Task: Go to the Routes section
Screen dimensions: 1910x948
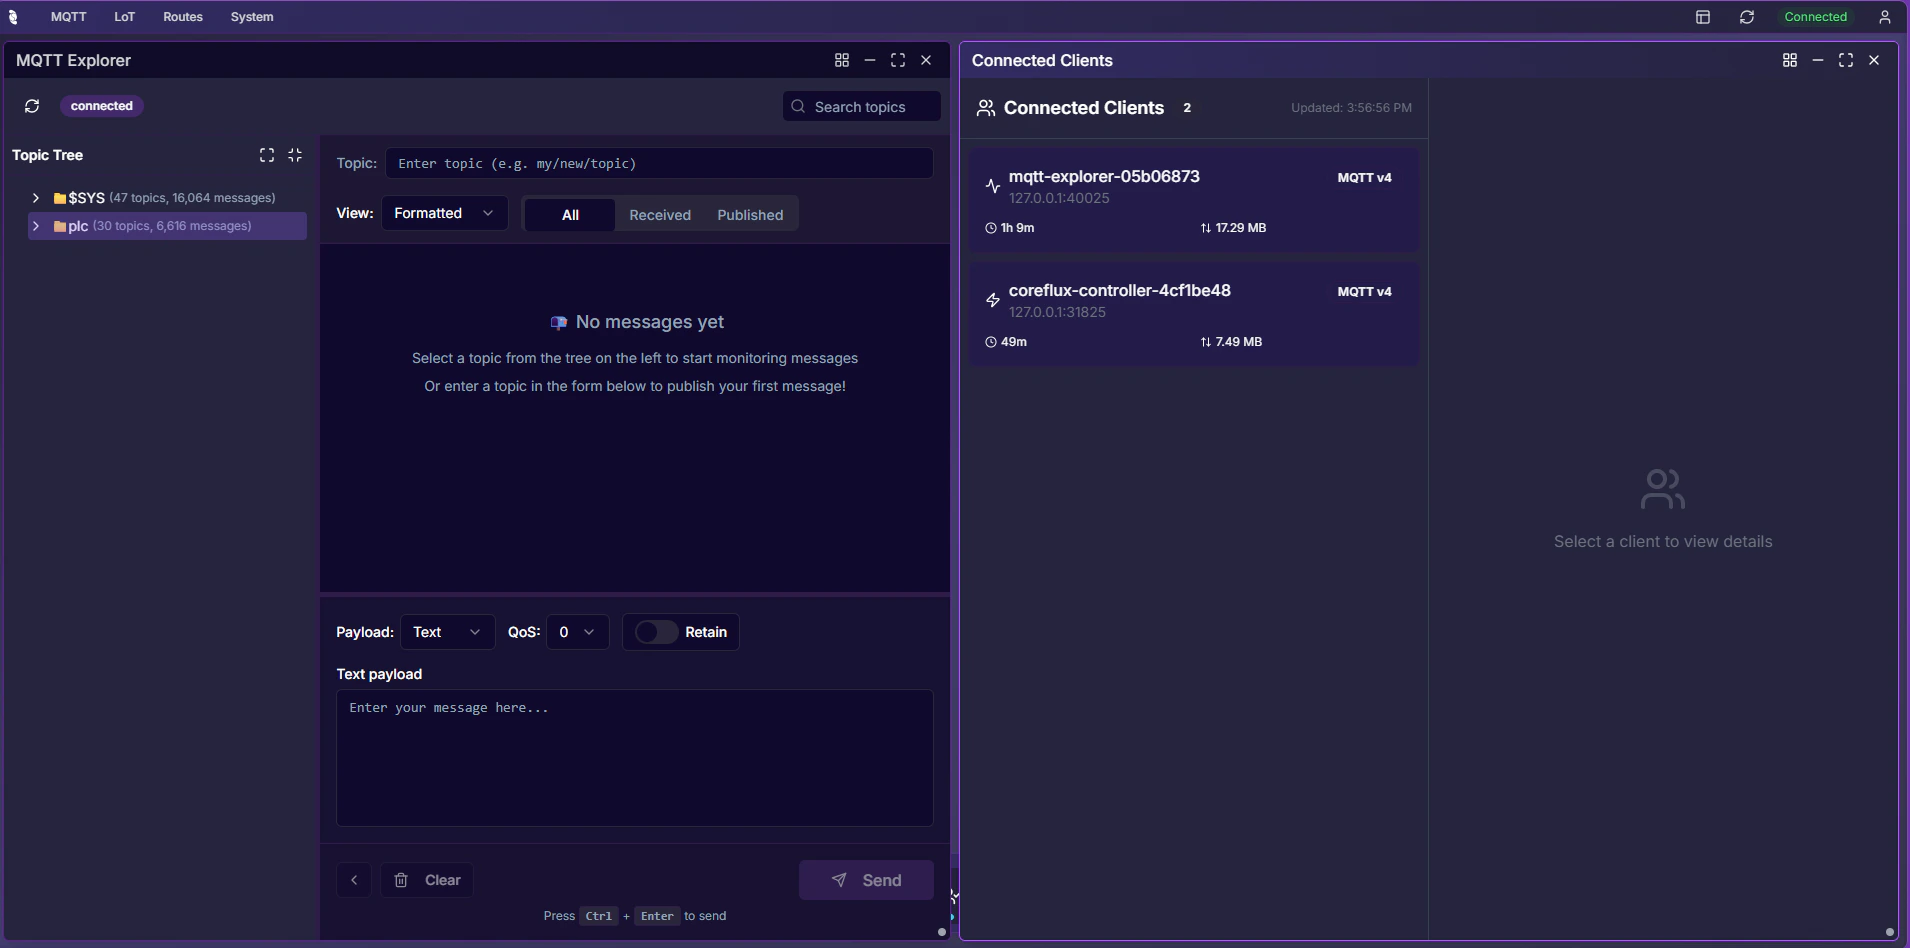Action: click(x=182, y=17)
